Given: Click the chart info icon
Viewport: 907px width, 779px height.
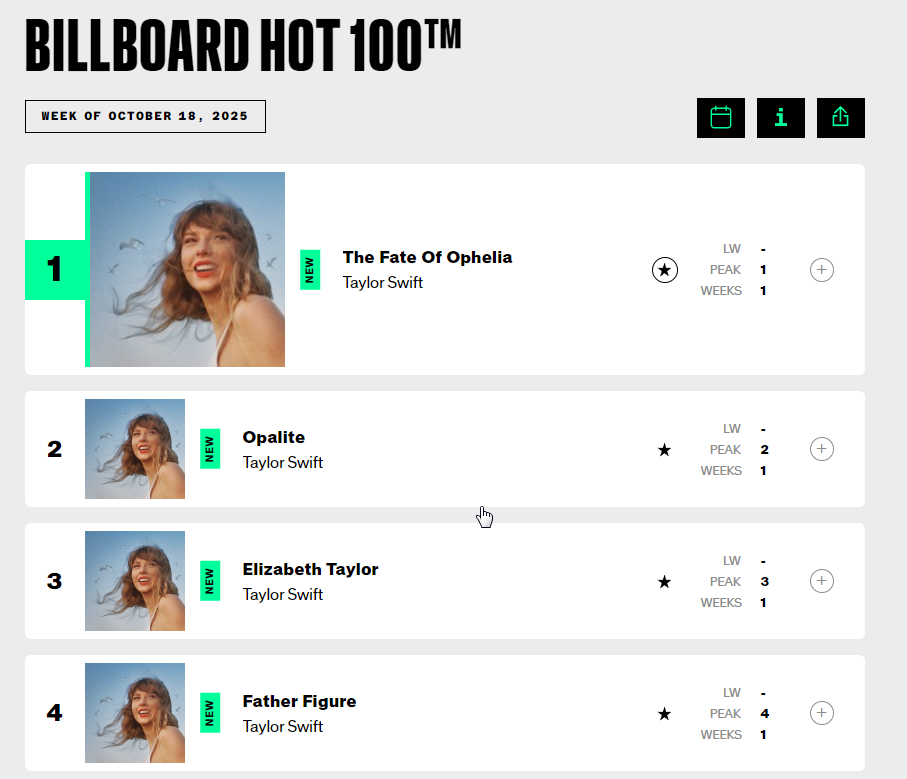Looking at the screenshot, I should coord(781,118).
